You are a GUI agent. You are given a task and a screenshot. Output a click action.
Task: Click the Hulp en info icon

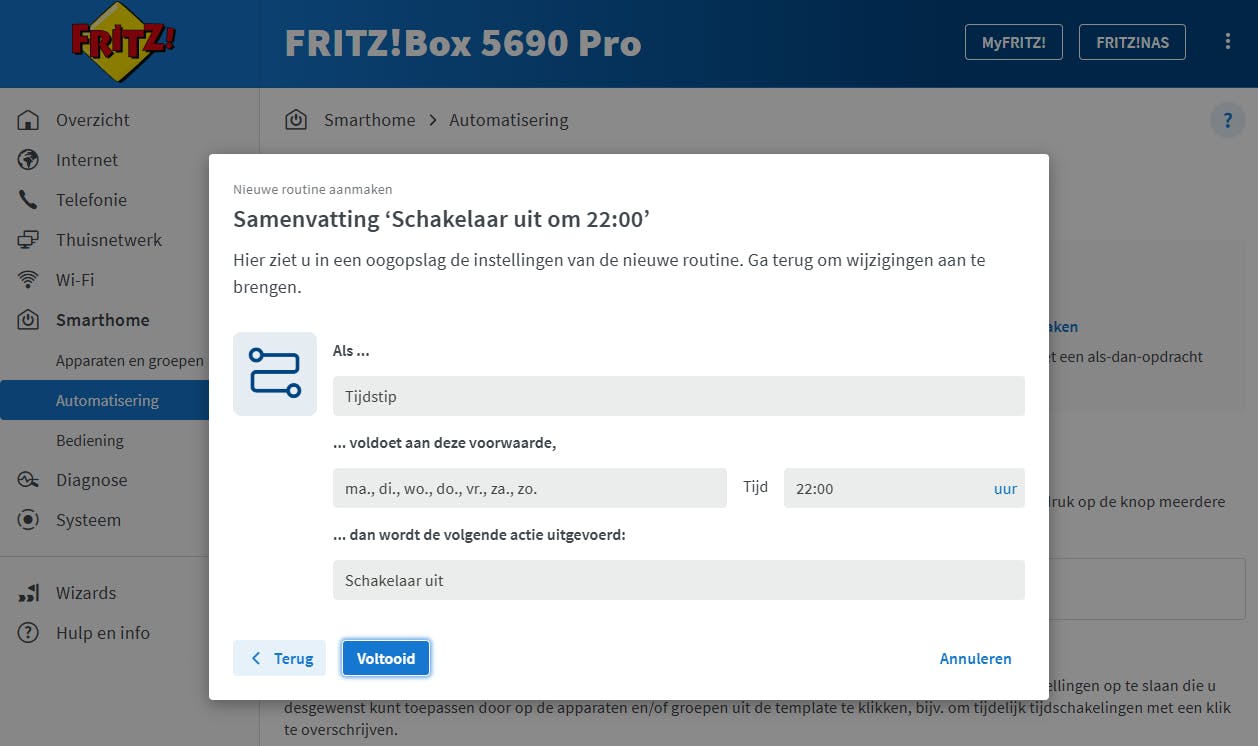pyautogui.click(x=28, y=633)
